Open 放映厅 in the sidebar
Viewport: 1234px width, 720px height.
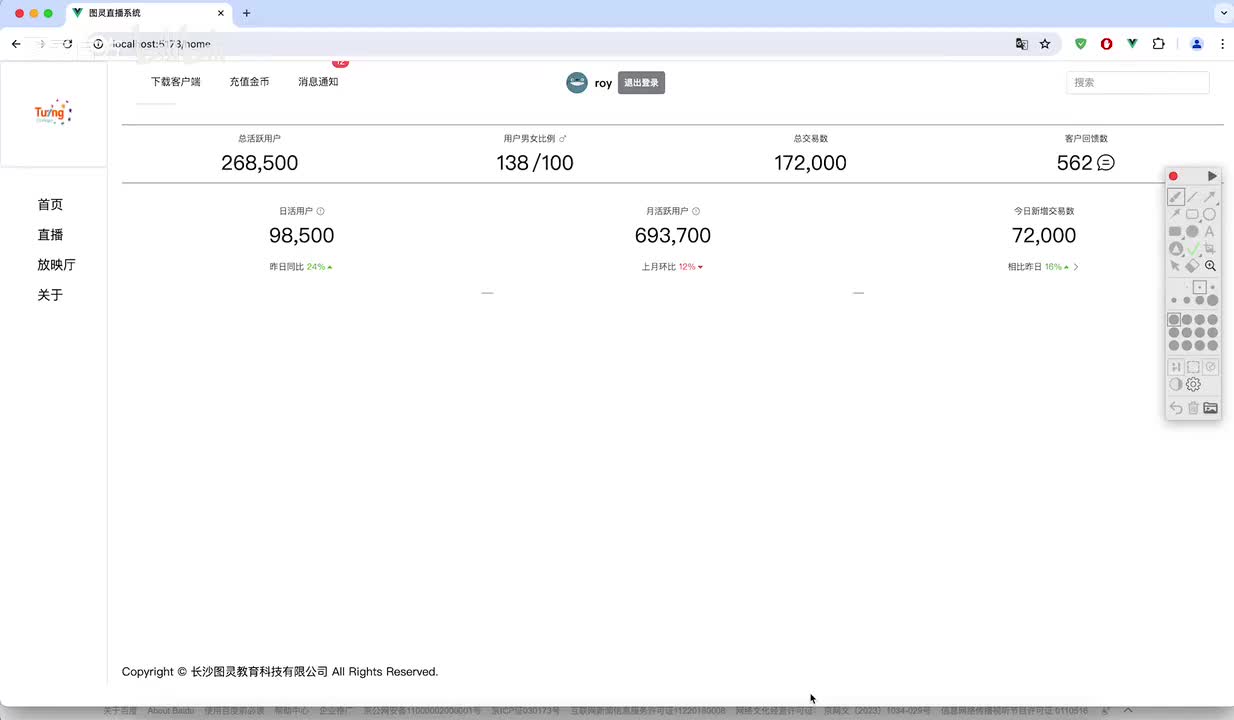click(x=57, y=265)
